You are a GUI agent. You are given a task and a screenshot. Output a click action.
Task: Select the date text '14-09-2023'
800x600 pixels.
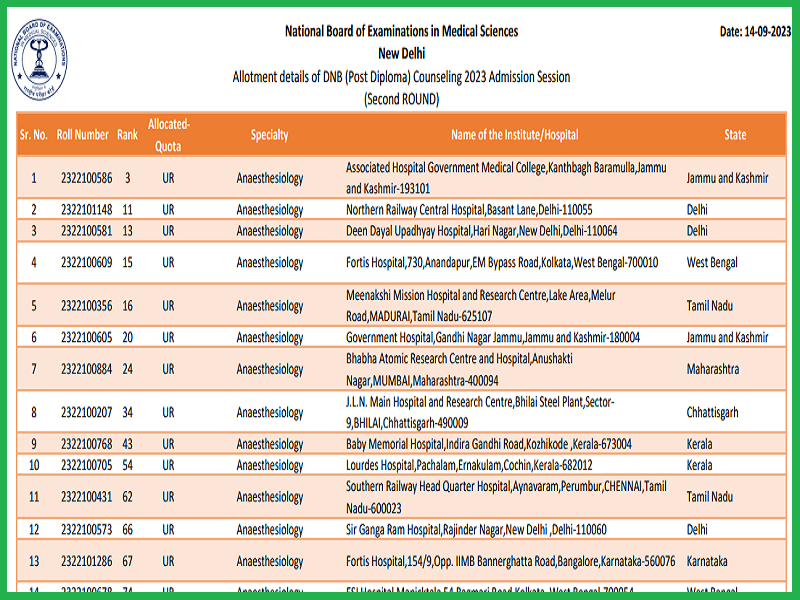[x=768, y=32]
